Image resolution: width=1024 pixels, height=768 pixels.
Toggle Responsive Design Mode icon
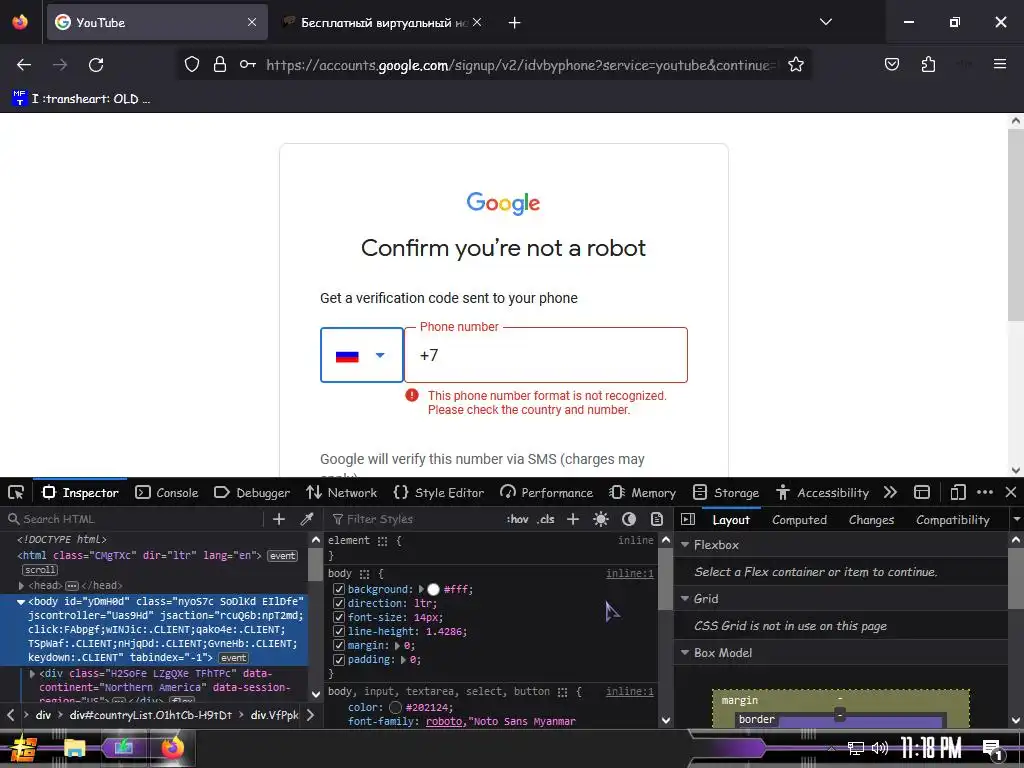(957, 492)
